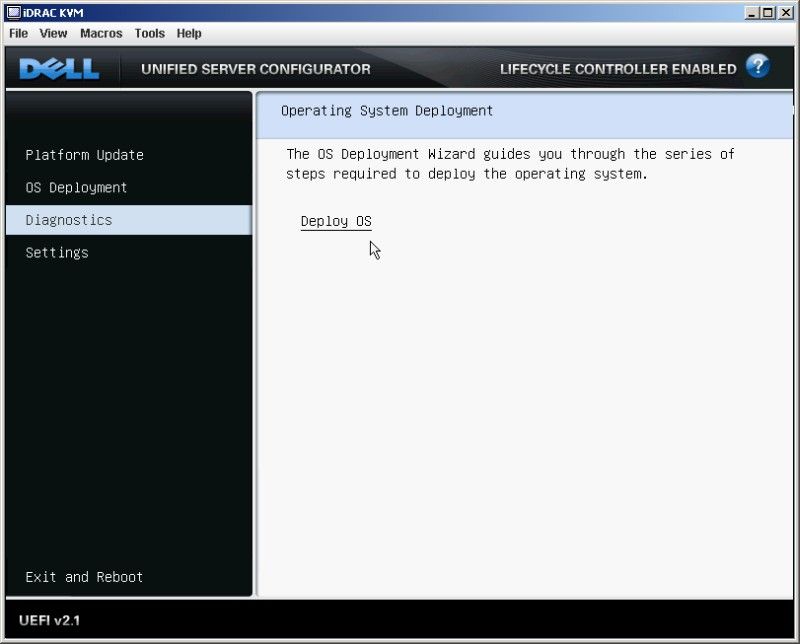
Task: Select Diagnostics in sidebar
Action: point(129,220)
